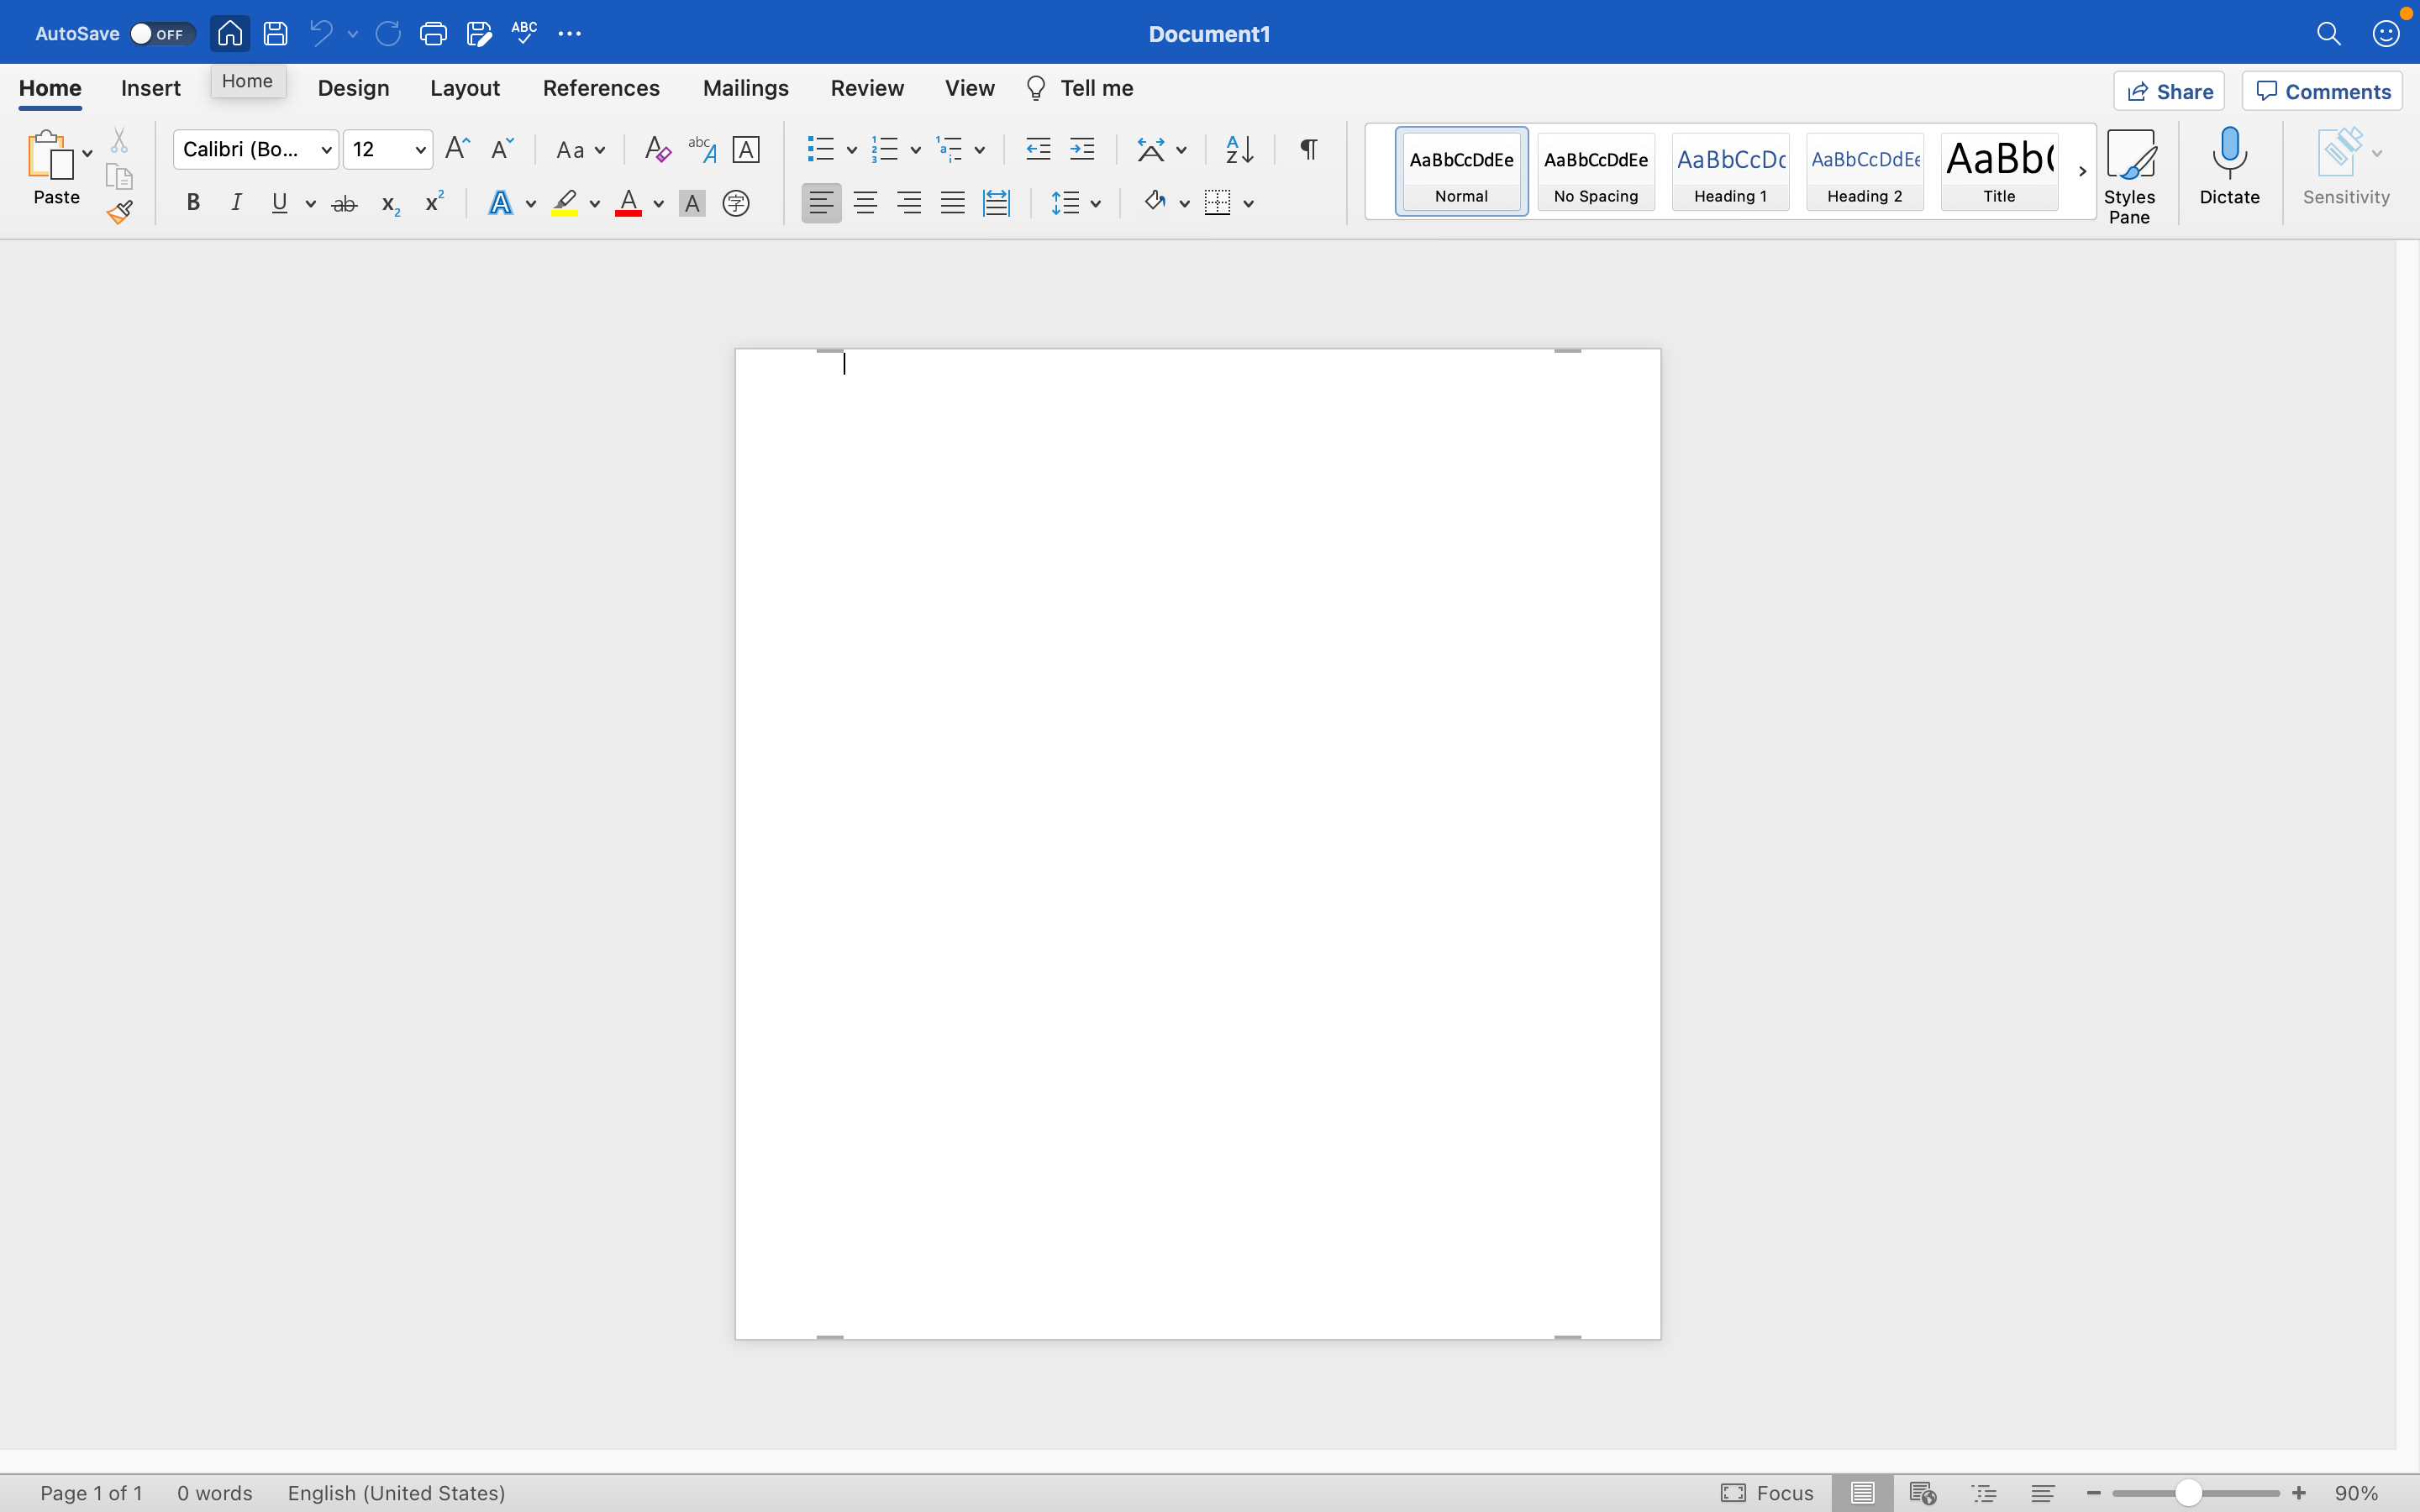Toggle bold formatting
This screenshot has height=1512, width=2420.
[x=193, y=202]
